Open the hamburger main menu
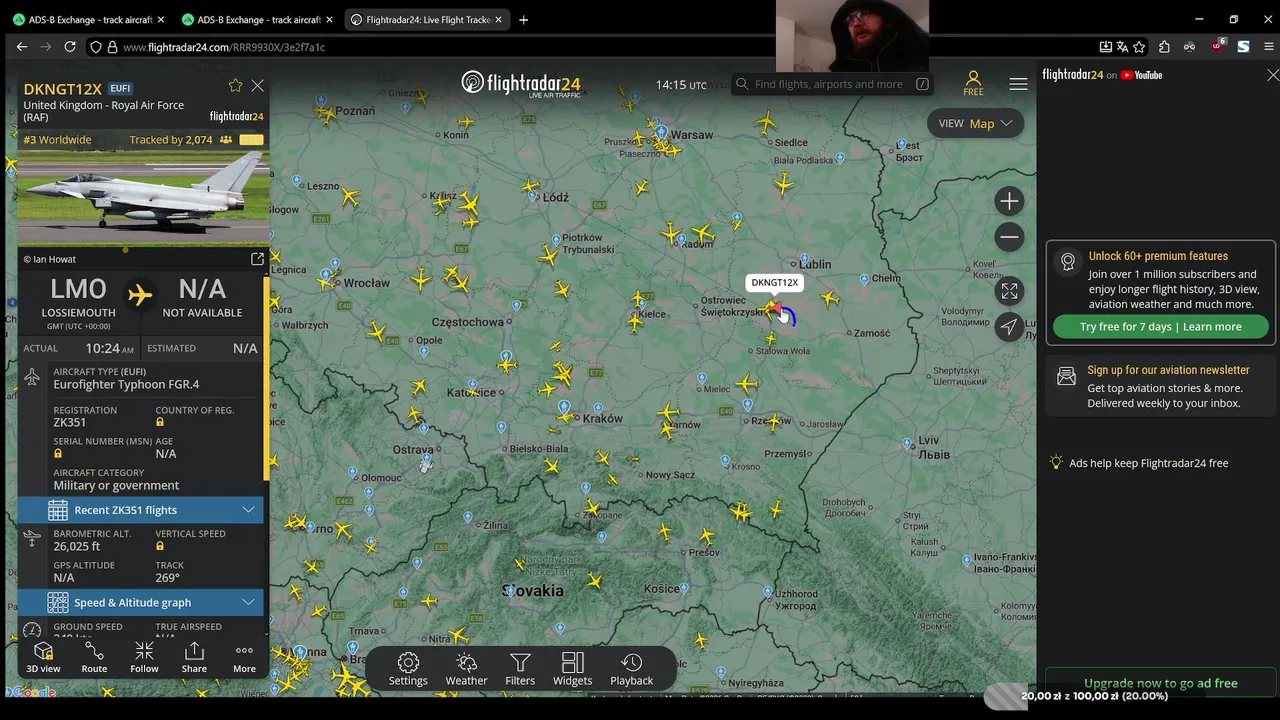The height and width of the screenshot is (720, 1280). [x=1018, y=84]
